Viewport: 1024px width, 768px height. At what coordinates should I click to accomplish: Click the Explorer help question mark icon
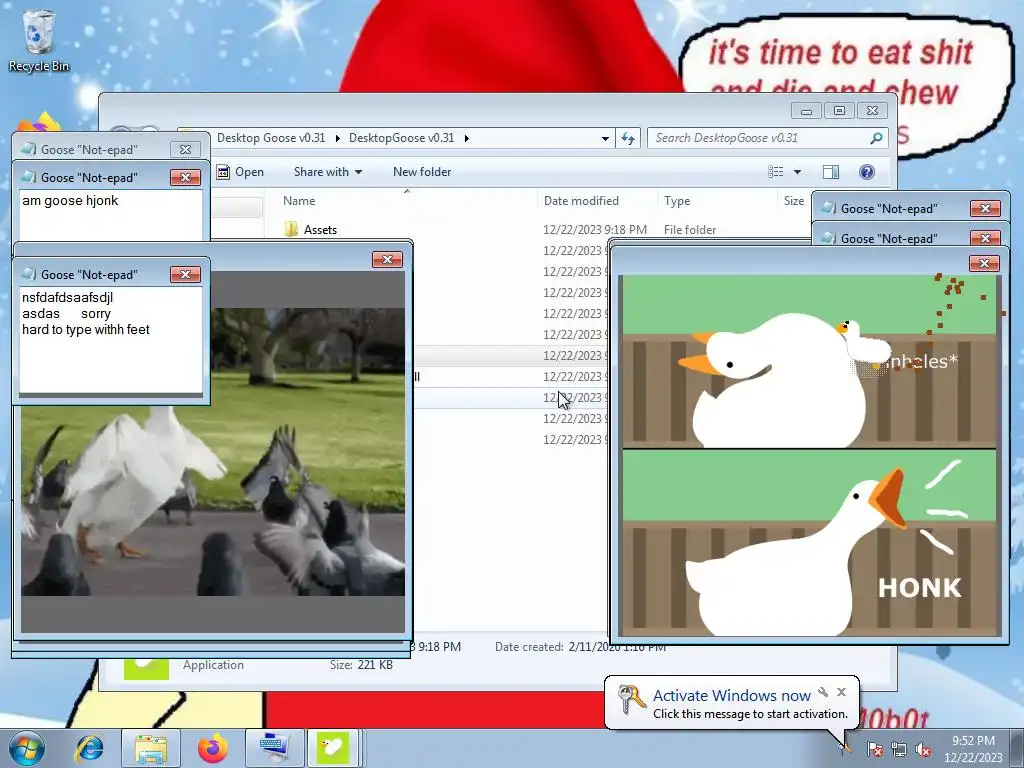coord(867,172)
